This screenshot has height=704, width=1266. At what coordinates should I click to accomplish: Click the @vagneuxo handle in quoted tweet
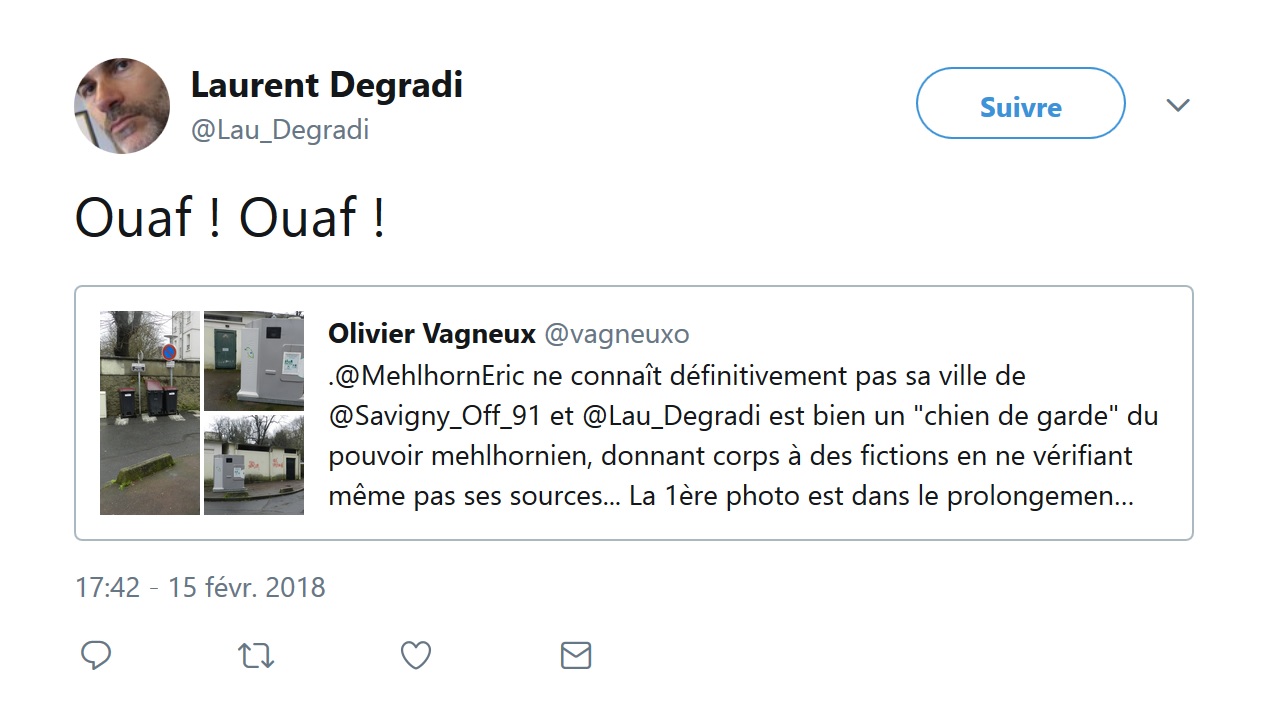pos(616,334)
